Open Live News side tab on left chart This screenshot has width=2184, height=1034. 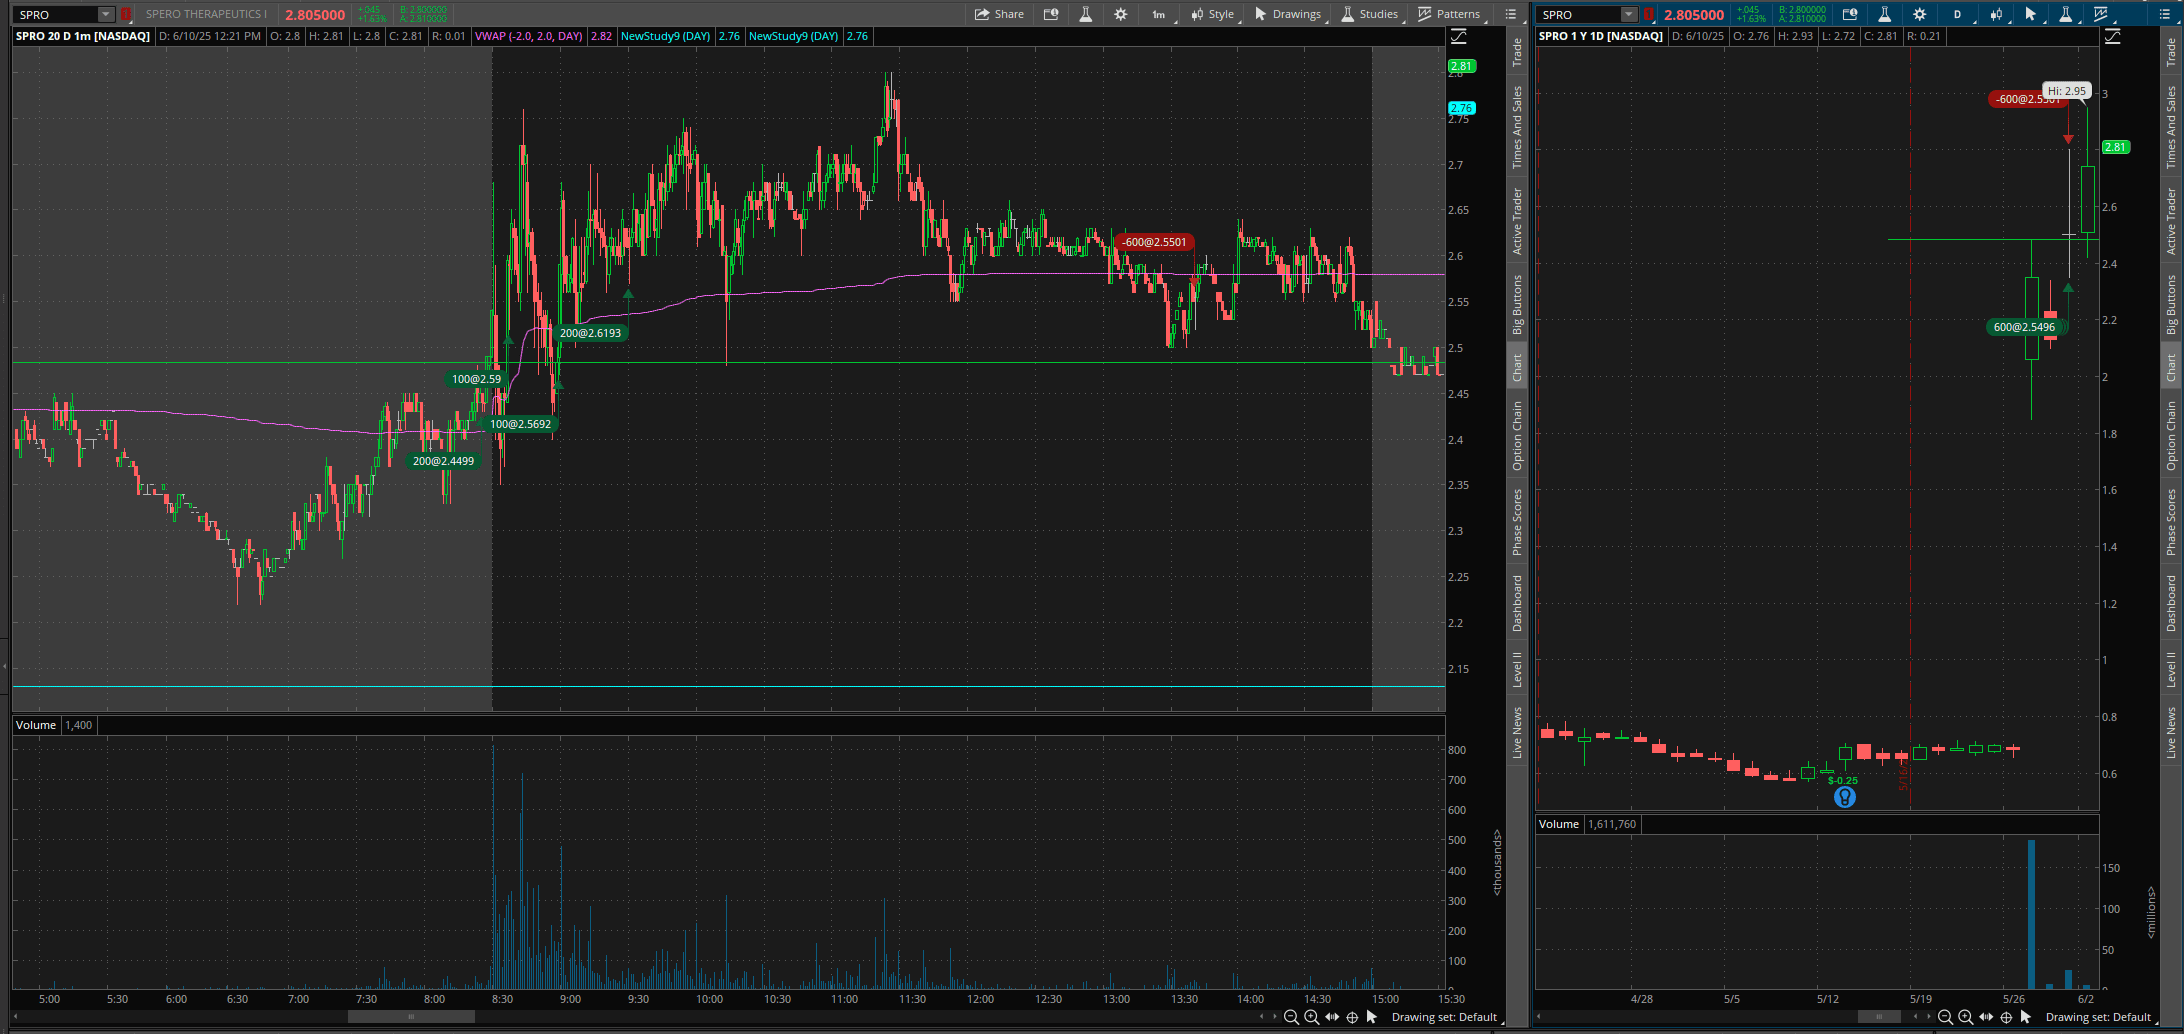pos(1517,733)
